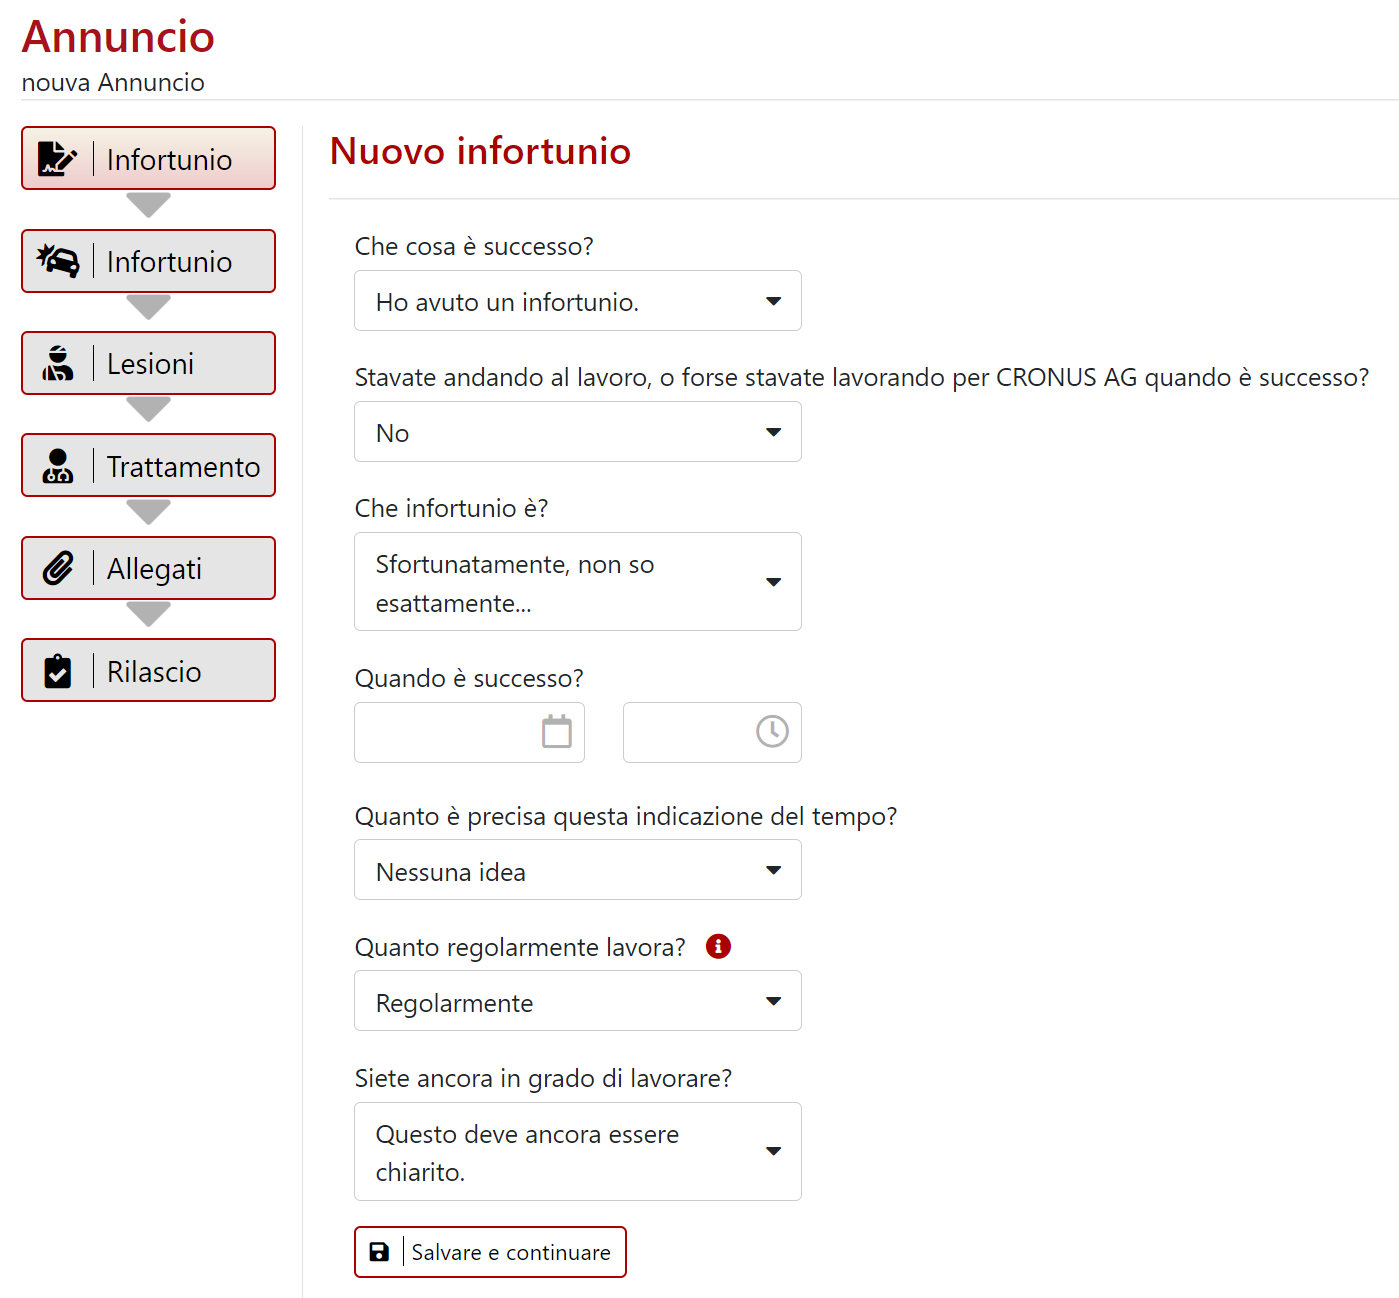Image resolution: width=1399 pixels, height=1298 pixels.
Task: Click the paperclip Allegati icon
Action: (58, 568)
